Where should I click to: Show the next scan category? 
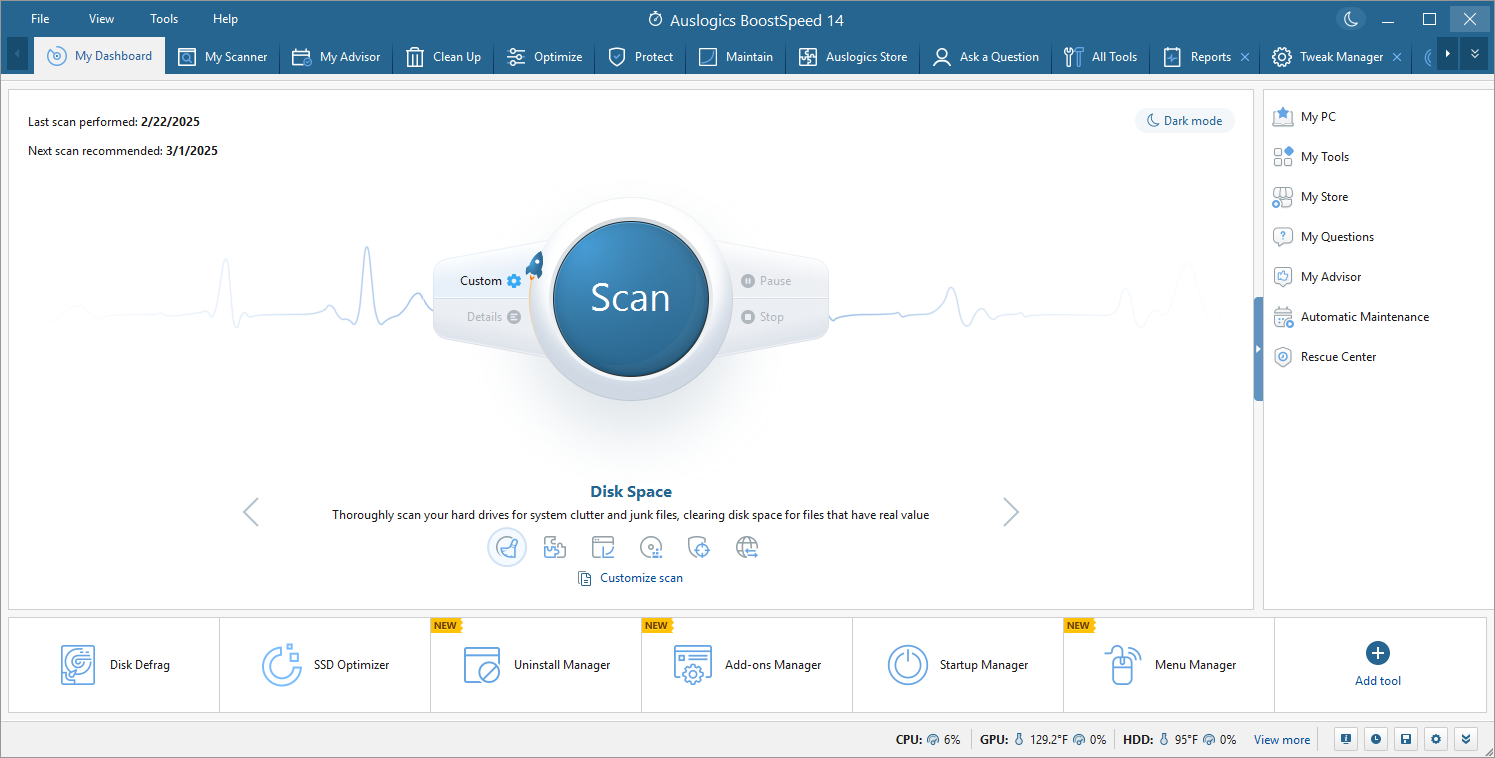(x=1011, y=512)
